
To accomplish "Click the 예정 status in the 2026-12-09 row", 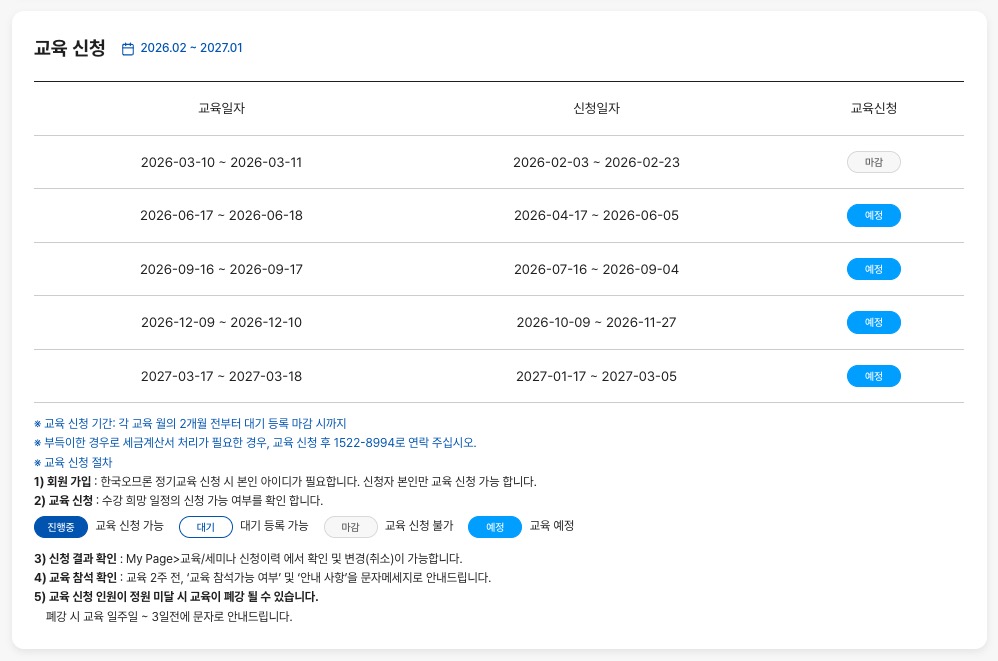I will [x=873, y=322].
